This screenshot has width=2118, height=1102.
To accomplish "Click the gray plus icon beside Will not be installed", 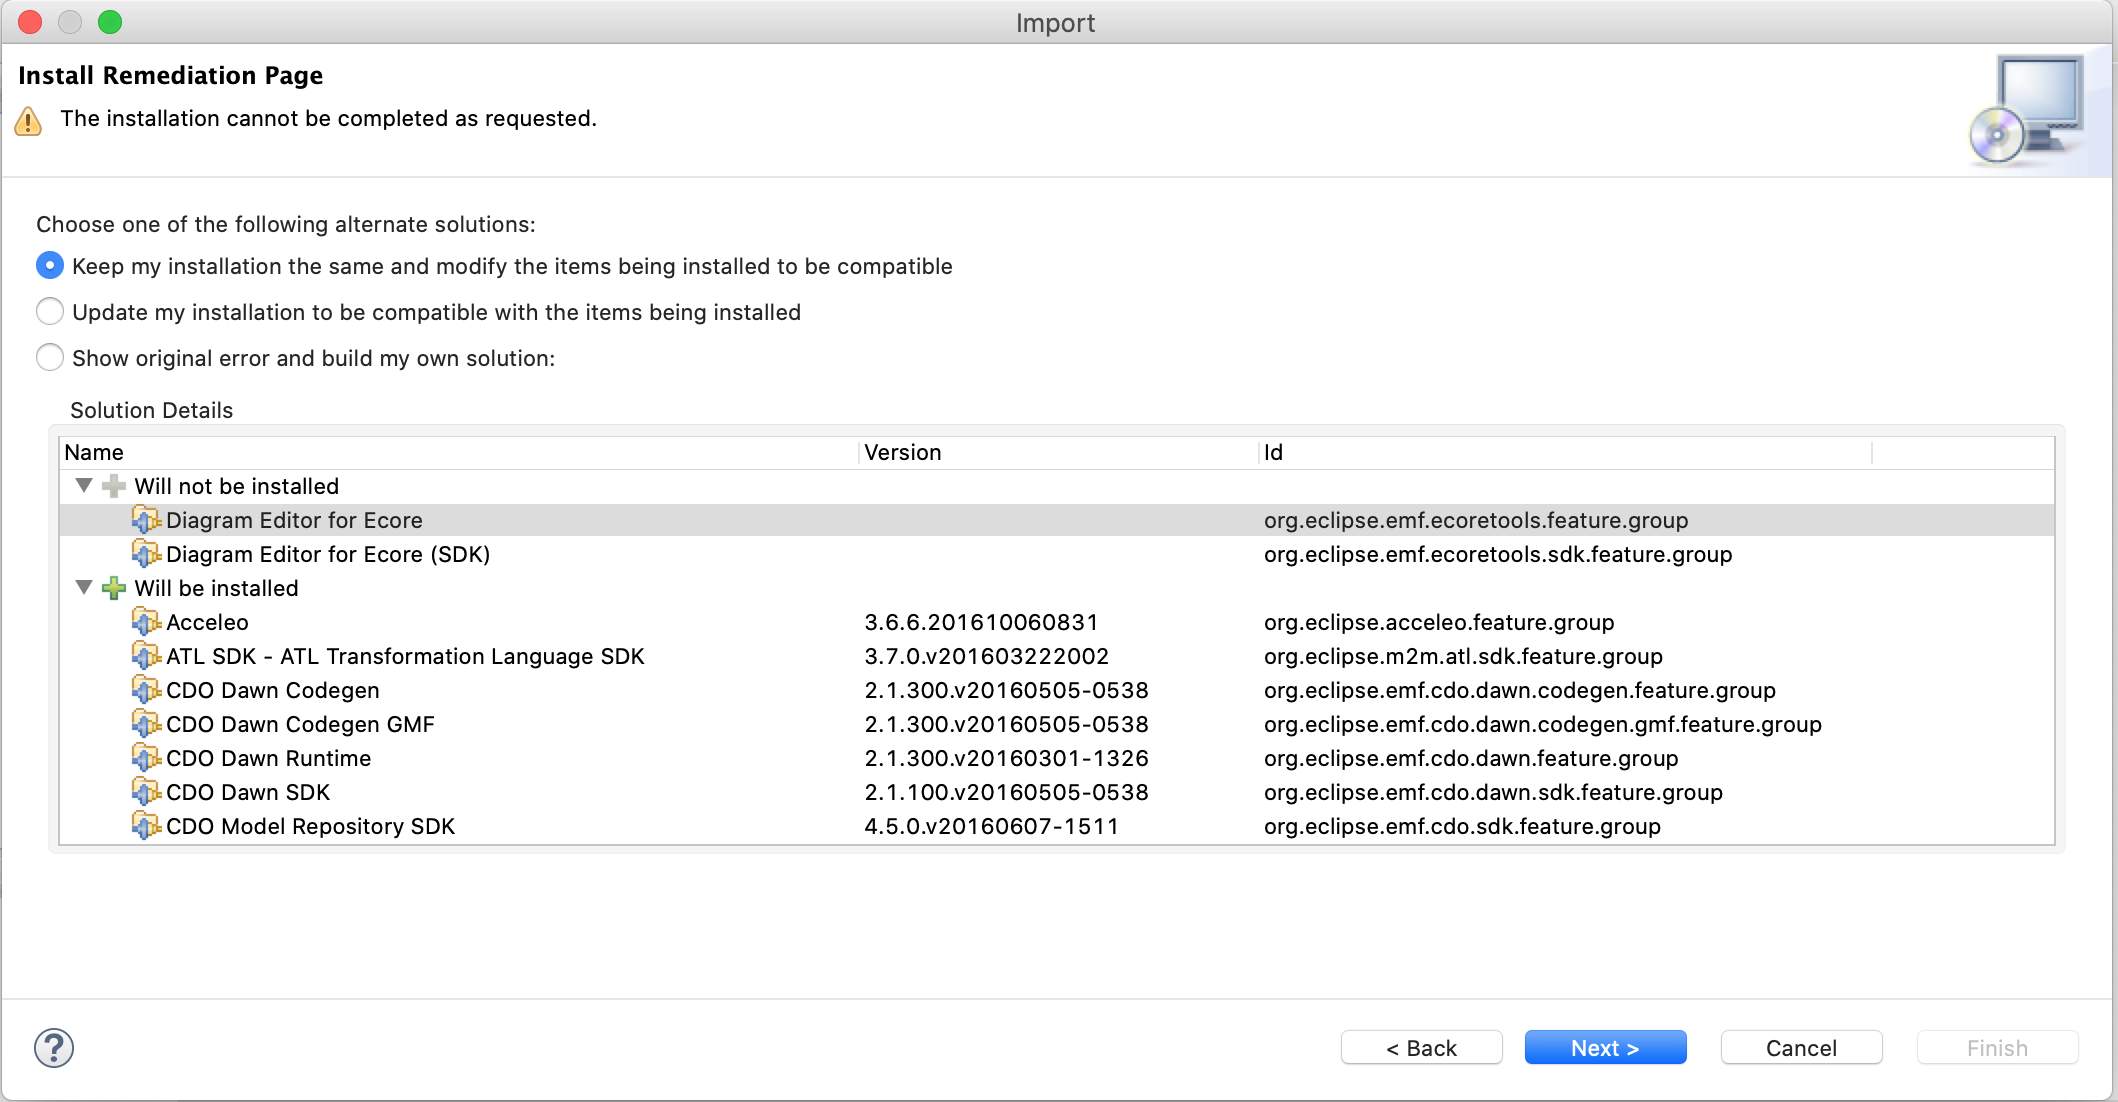I will pos(114,486).
